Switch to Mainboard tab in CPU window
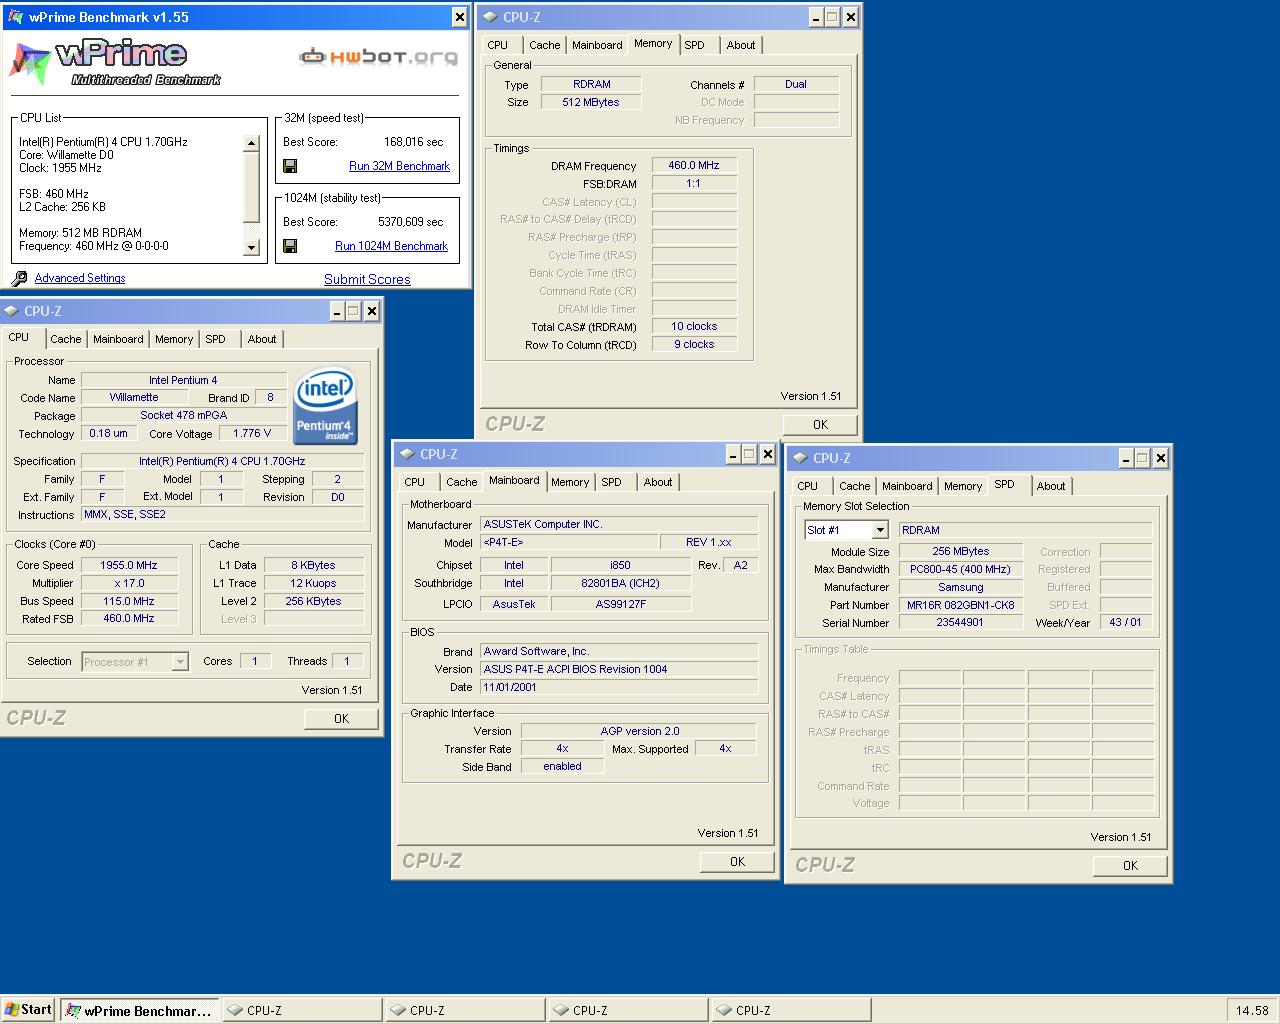The image size is (1280, 1024). (118, 339)
